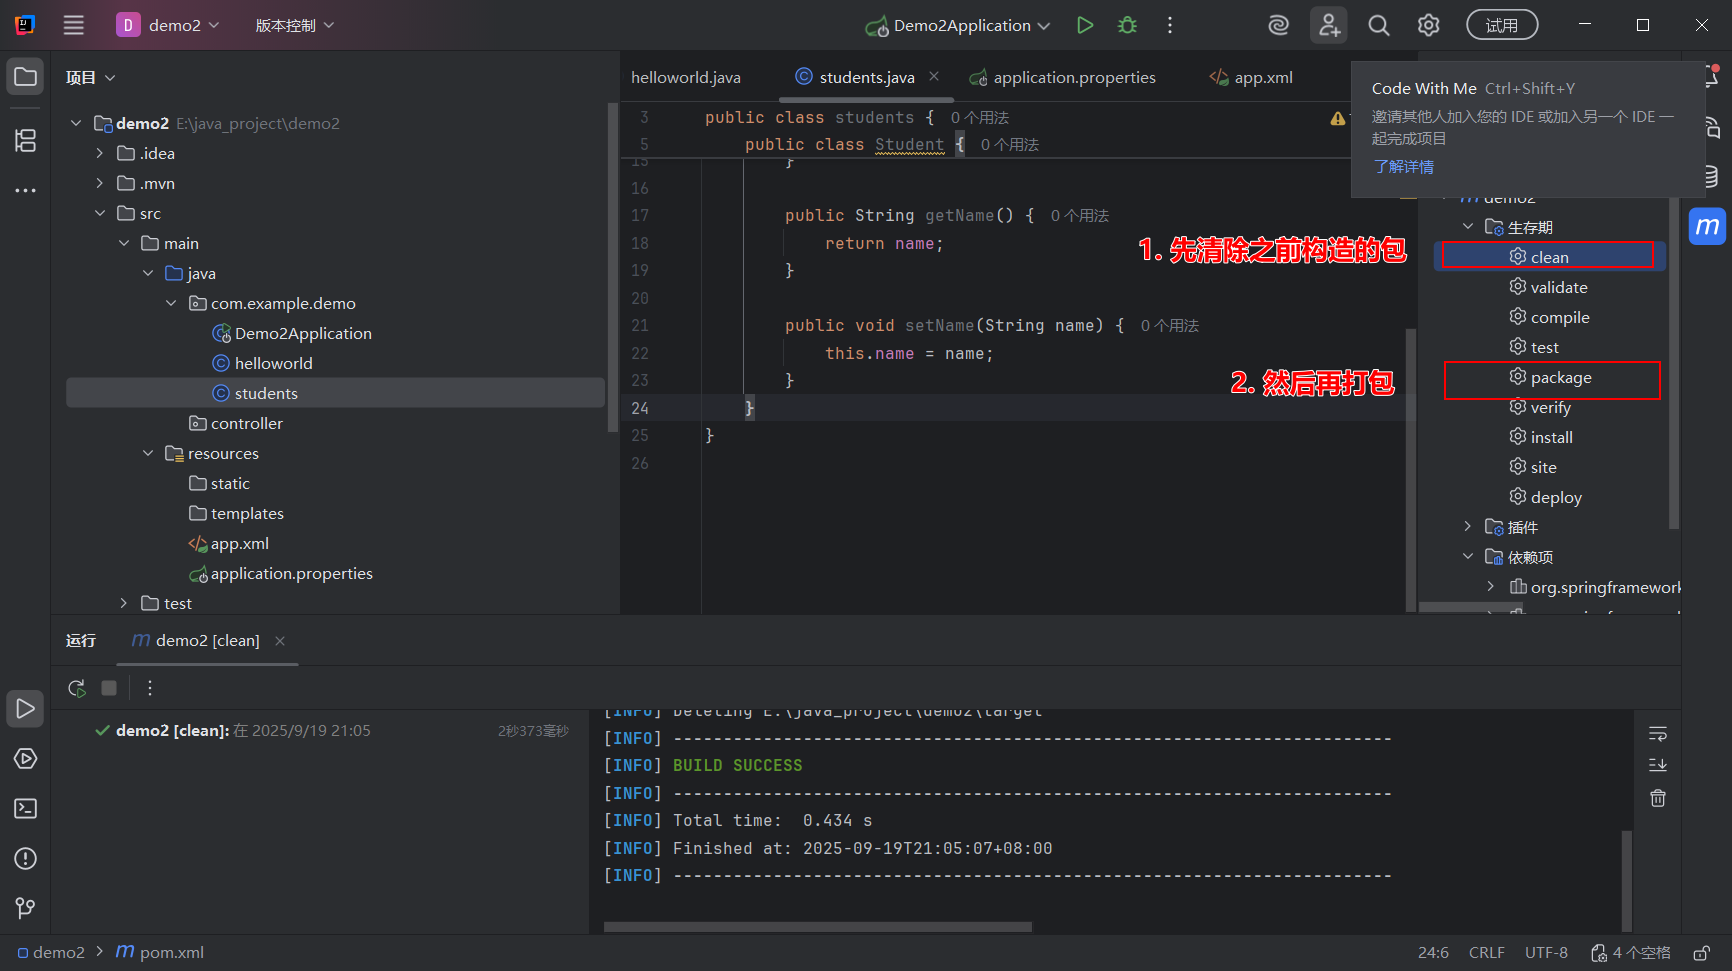Start debugging with the bug icon

click(1127, 25)
